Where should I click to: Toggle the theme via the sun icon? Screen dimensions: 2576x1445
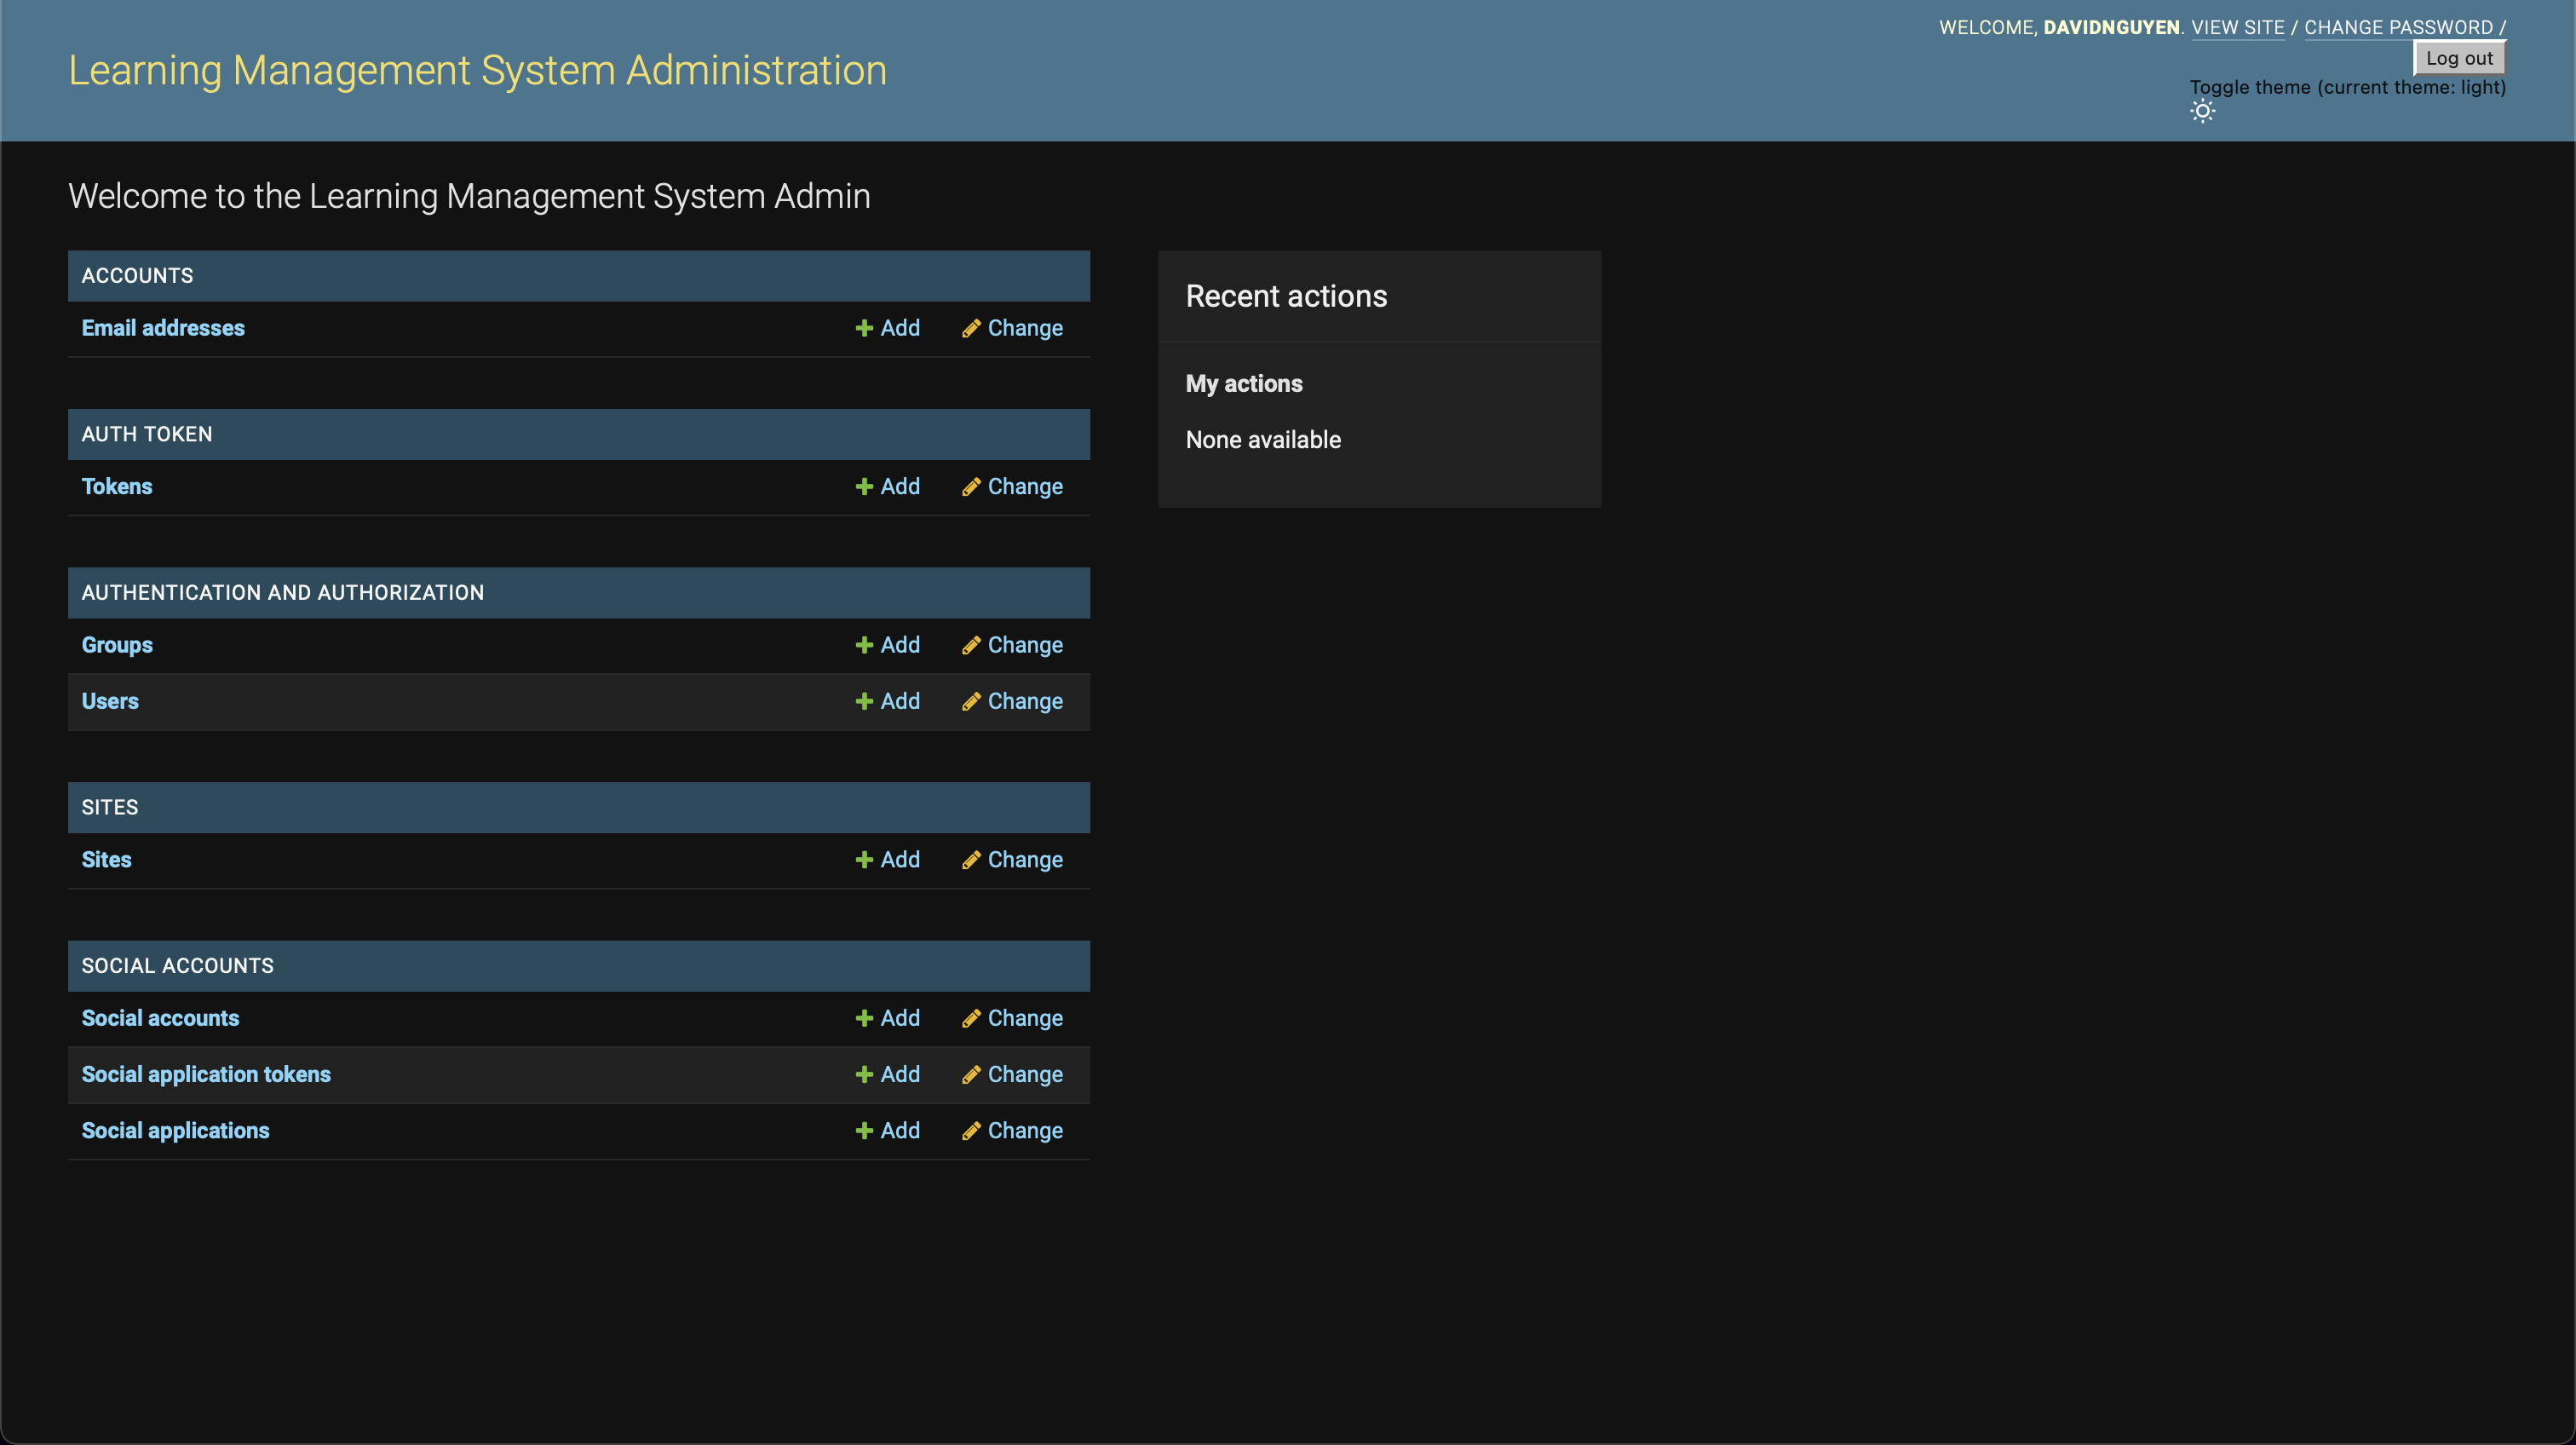tap(2202, 111)
